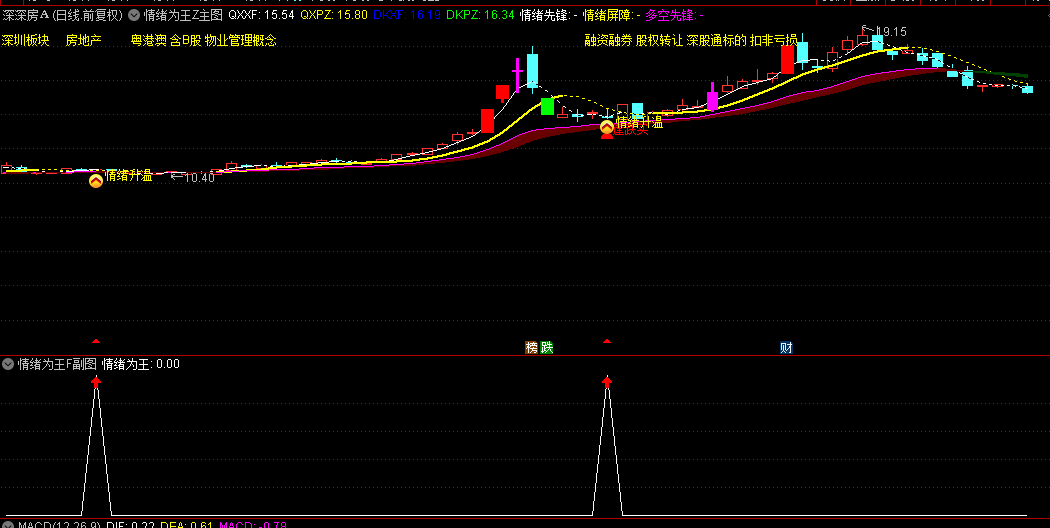The width and height of the screenshot is (1050, 528).
Task: Click the right 情绪升温 yellow arrow signal icon
Action: coord(607,127)
